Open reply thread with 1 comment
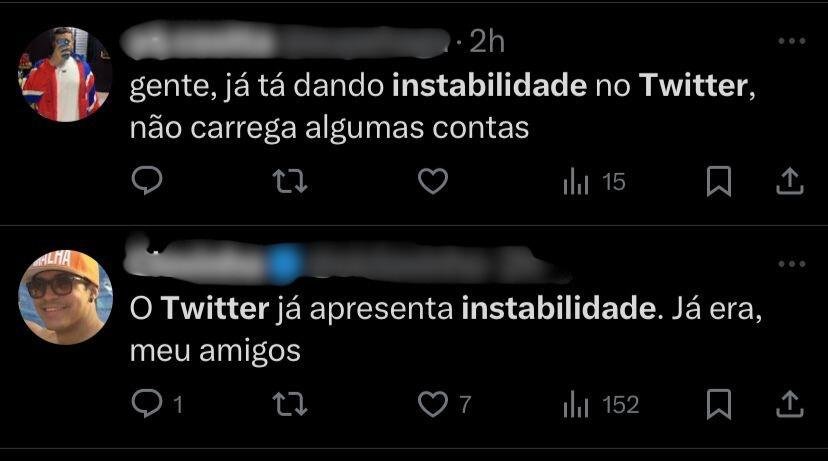This screenshot has width=828, height=461. coord(157,404)
